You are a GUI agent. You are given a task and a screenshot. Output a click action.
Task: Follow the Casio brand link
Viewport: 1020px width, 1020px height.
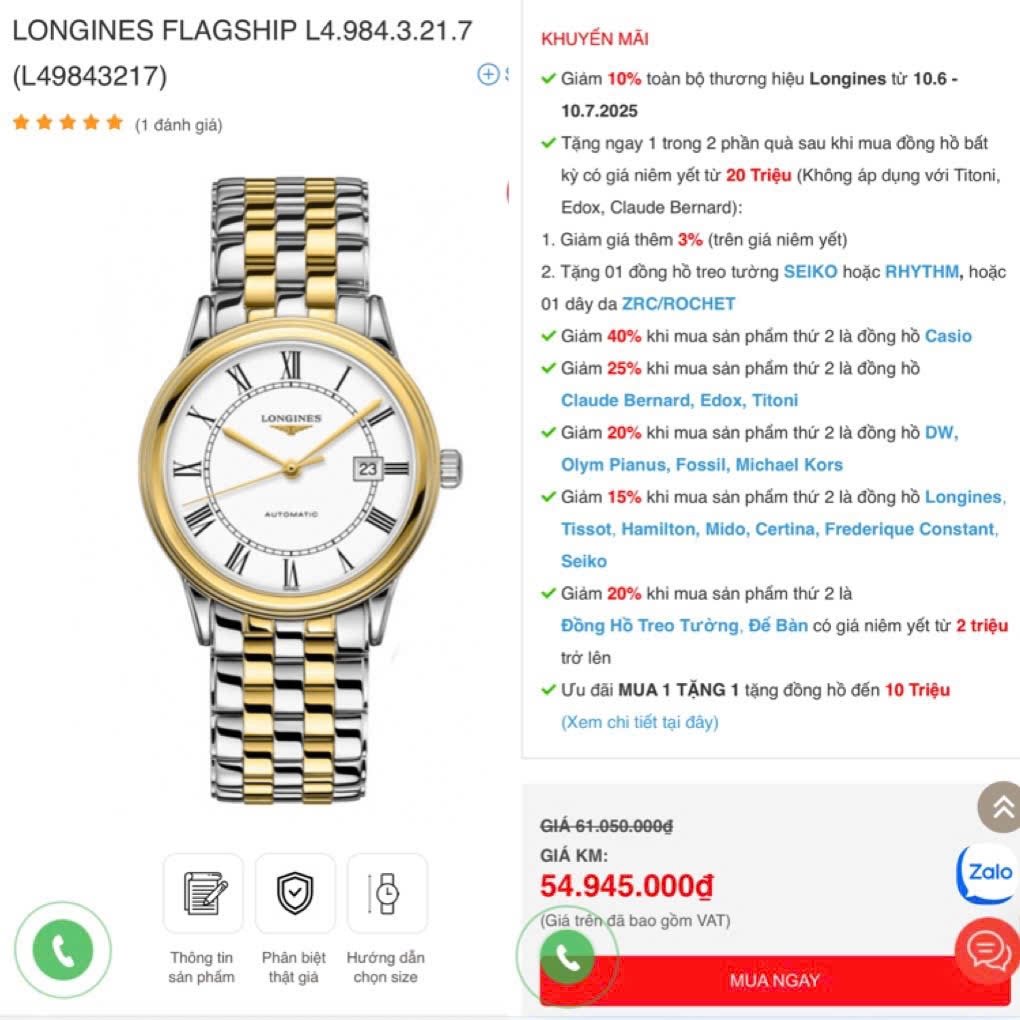coord(948,336)
